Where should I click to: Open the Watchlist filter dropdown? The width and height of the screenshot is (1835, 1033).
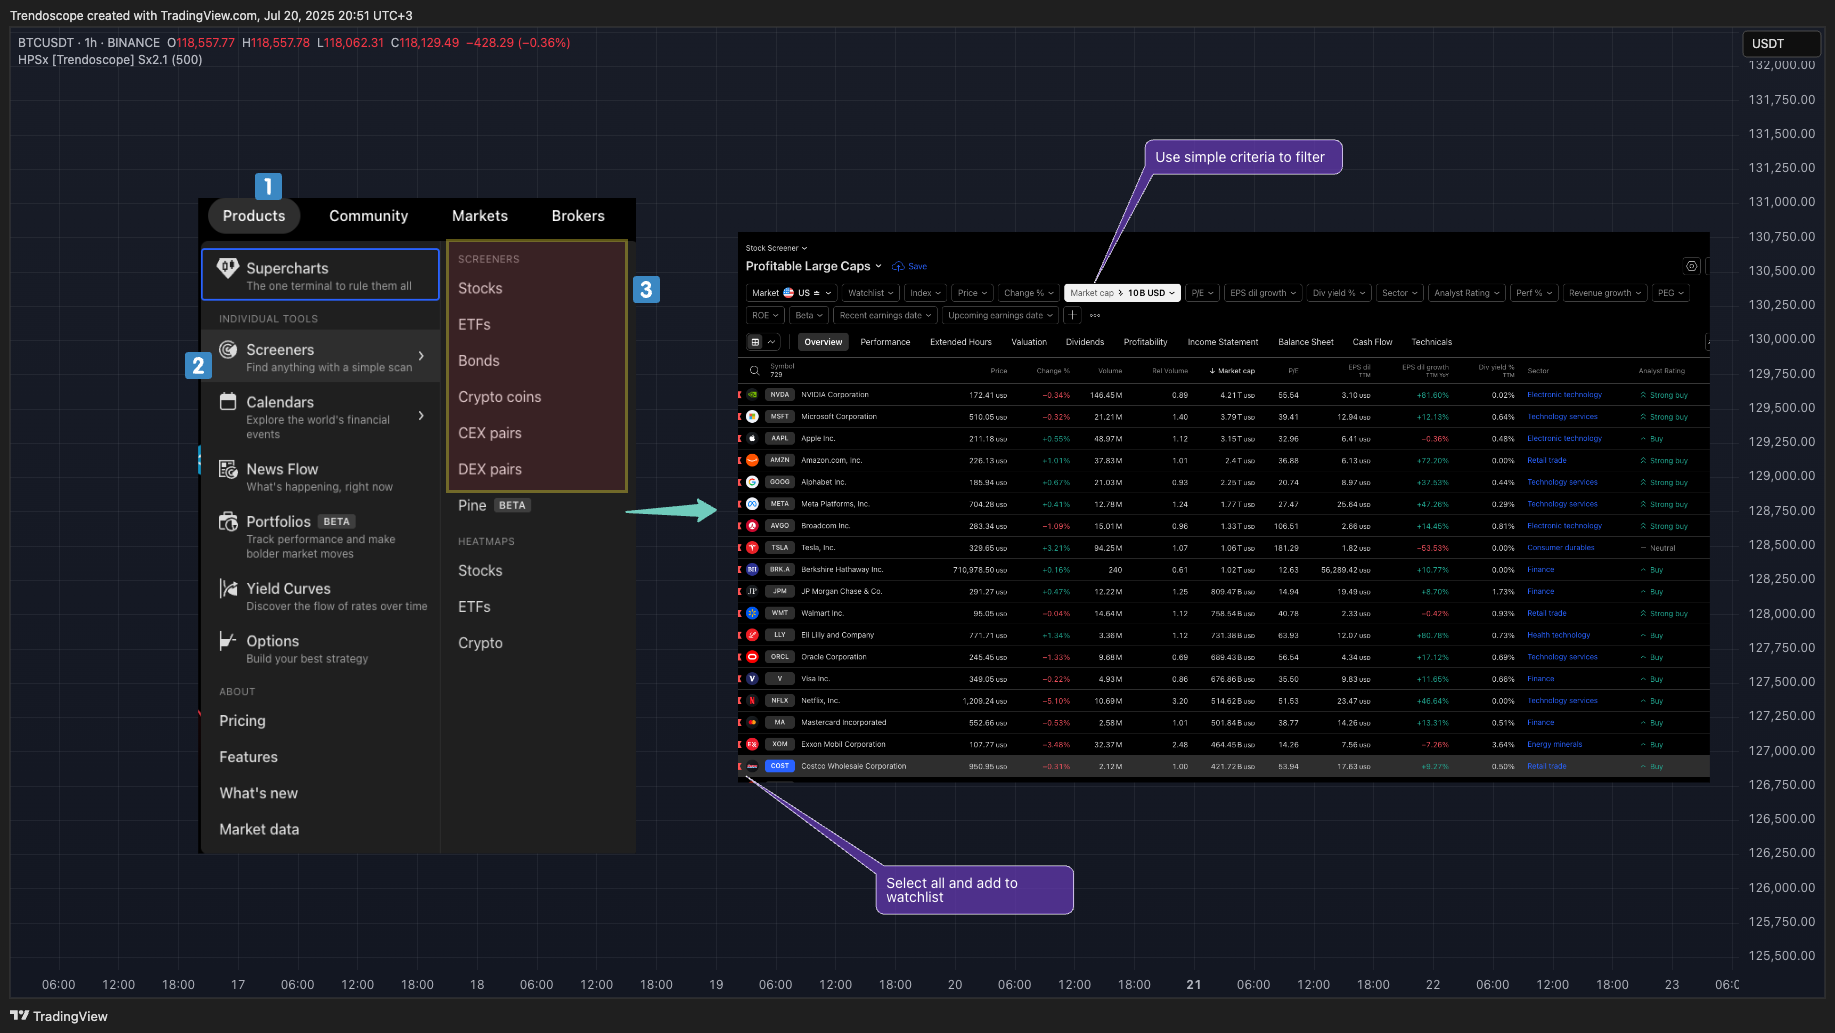pos(871,293)
